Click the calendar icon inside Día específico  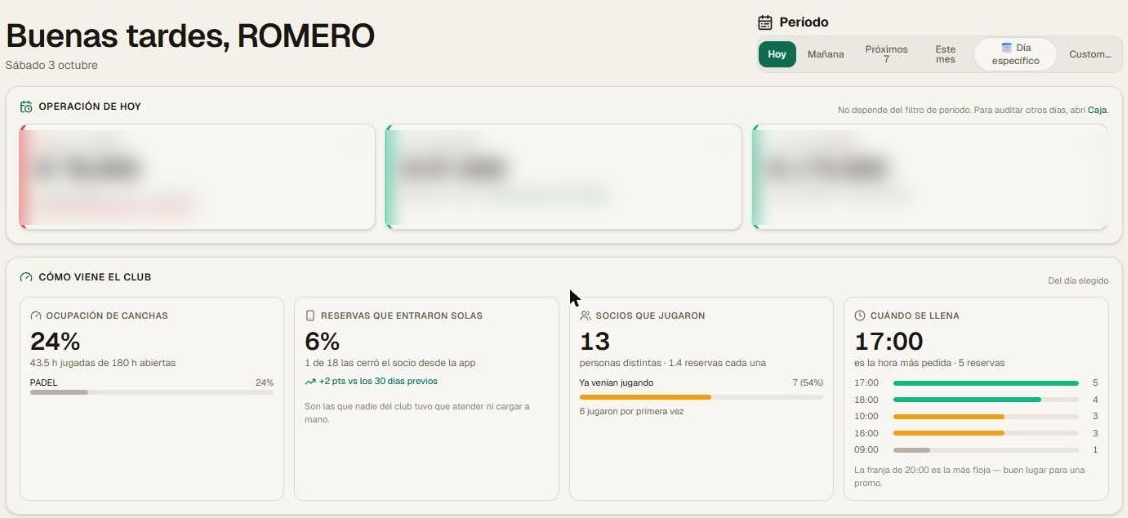[1007, 47]
